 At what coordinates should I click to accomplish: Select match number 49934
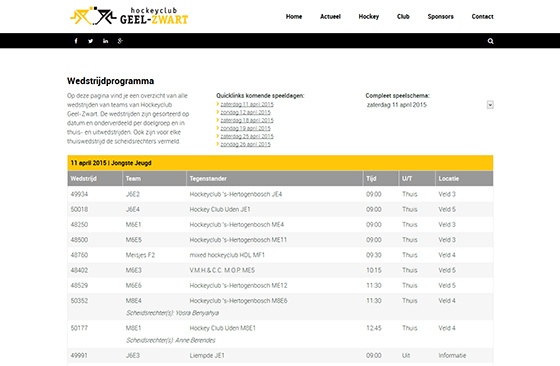pos(79,194)
